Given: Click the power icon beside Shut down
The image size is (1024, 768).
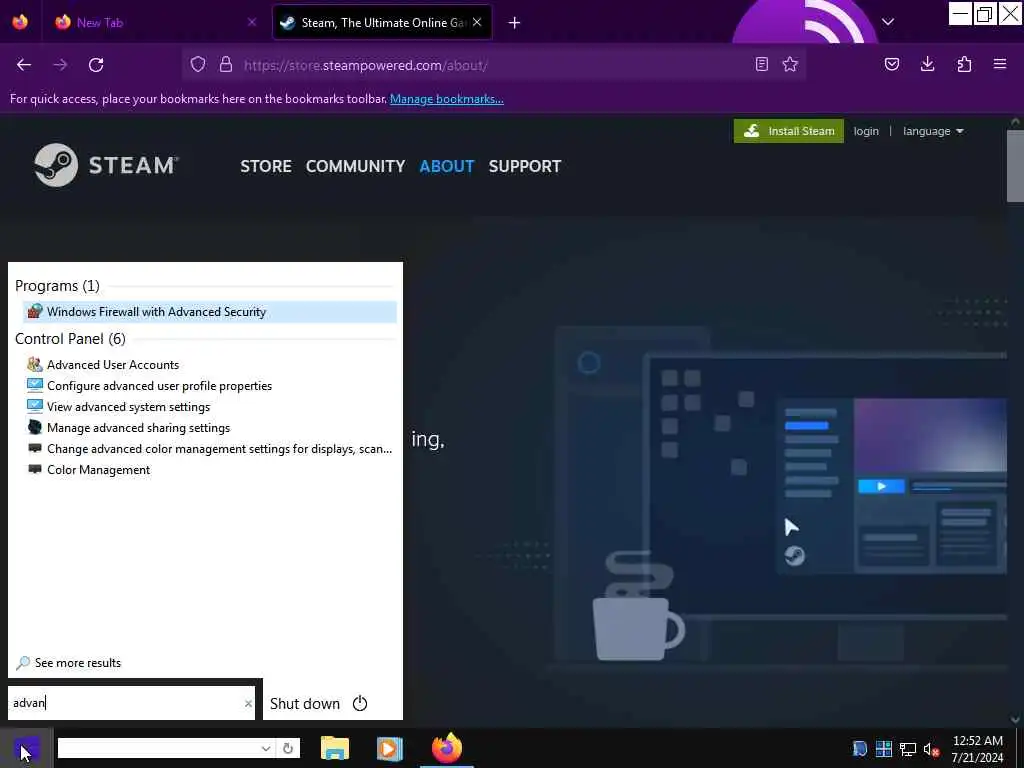Looking at the screenshot, I should tap(360, 703).
